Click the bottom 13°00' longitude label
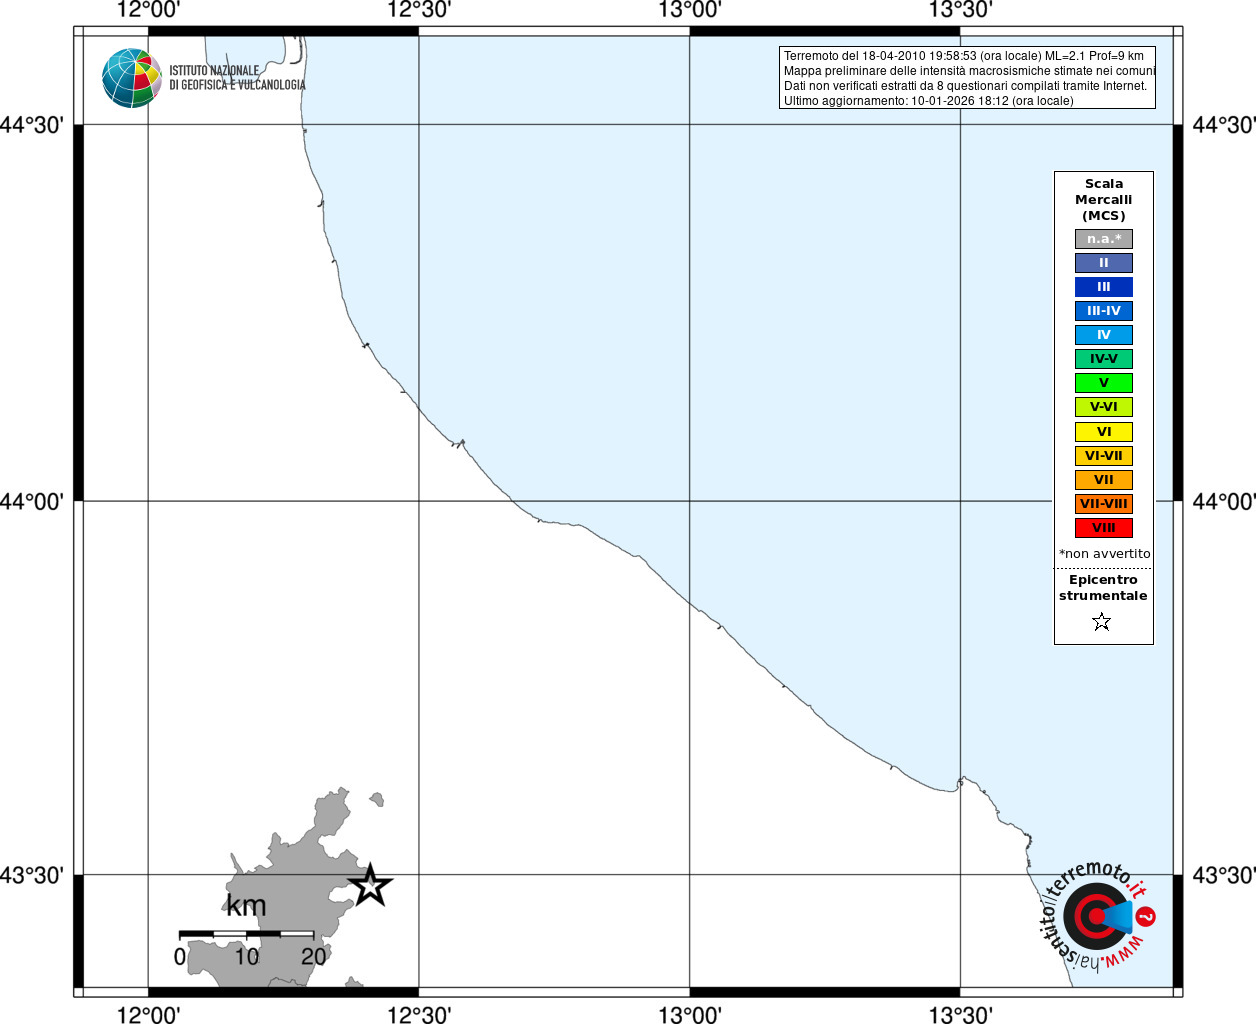This screenshot has width=1256, height=1024. (x=690, y=1014)
